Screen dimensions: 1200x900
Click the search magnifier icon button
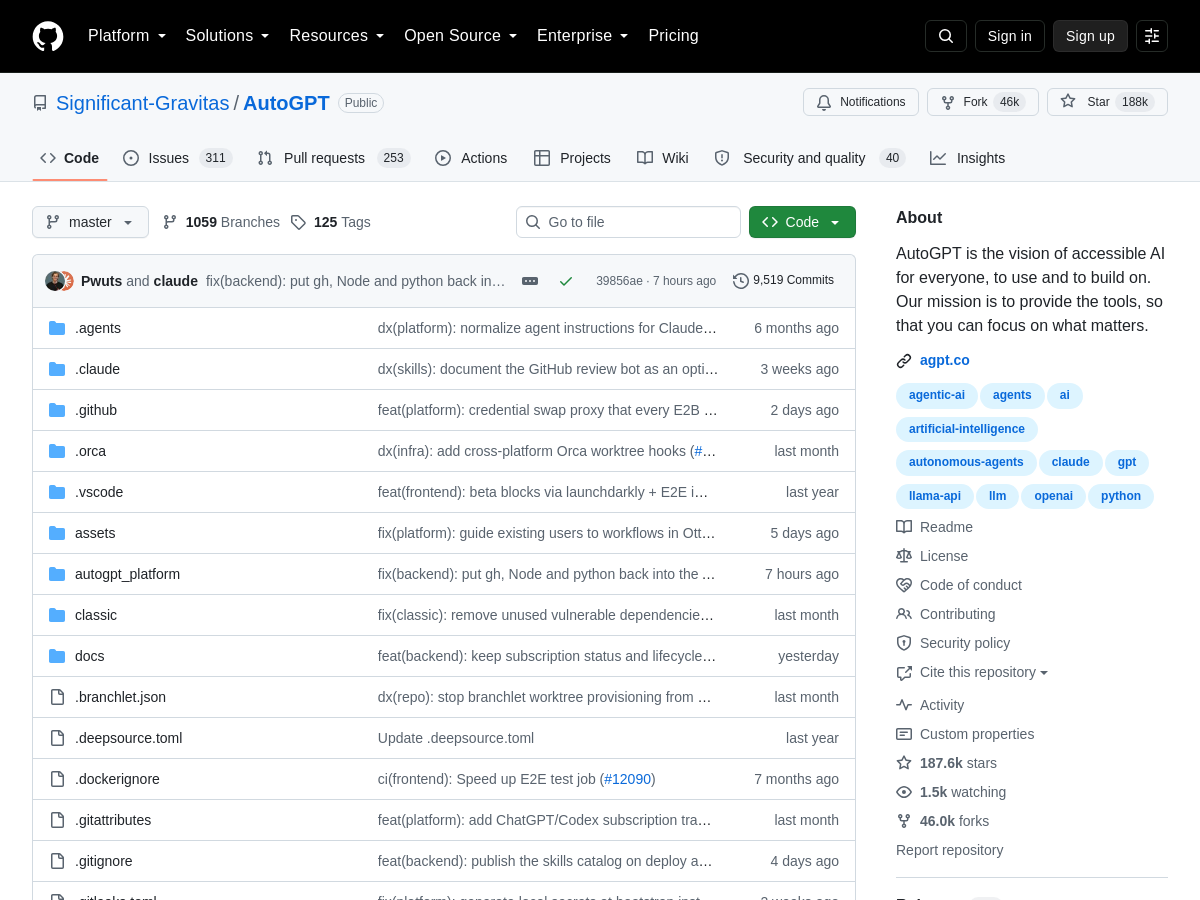tap(946, 36)
